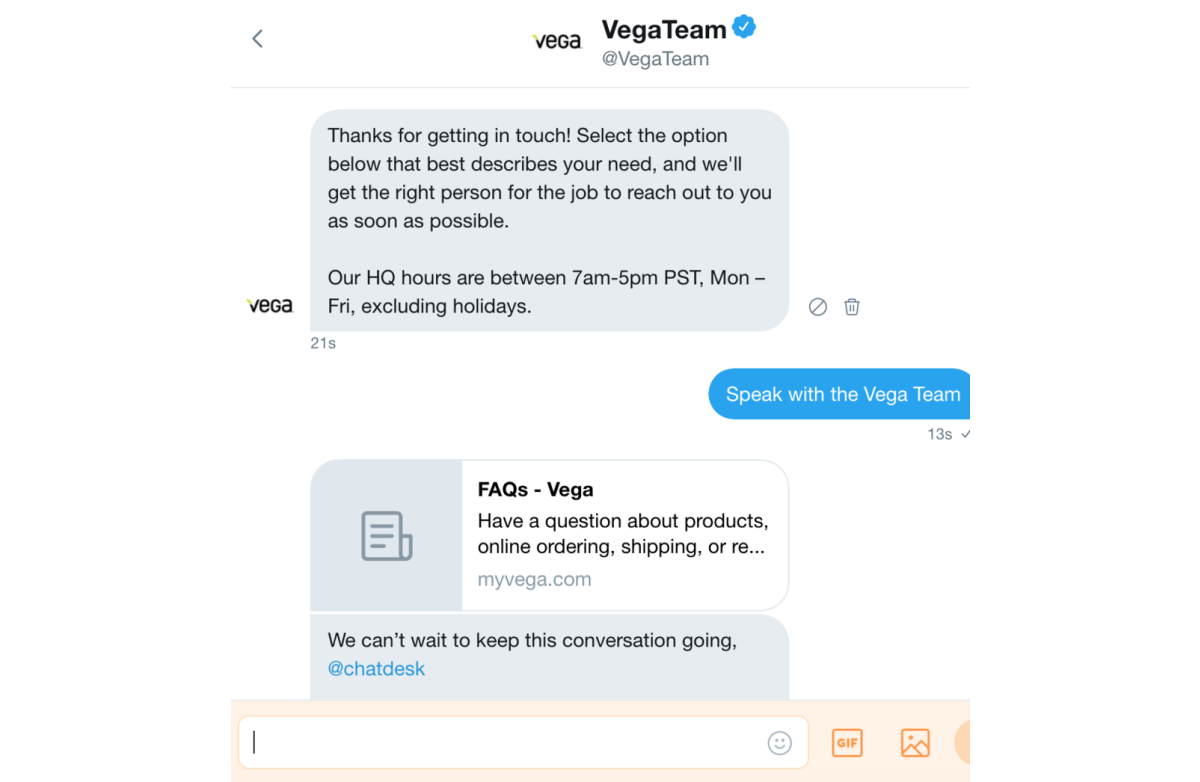This screenshot has height=782, width=1200.
Task: Click the @VegaTeam handle
Action: (x=655, y=59)
